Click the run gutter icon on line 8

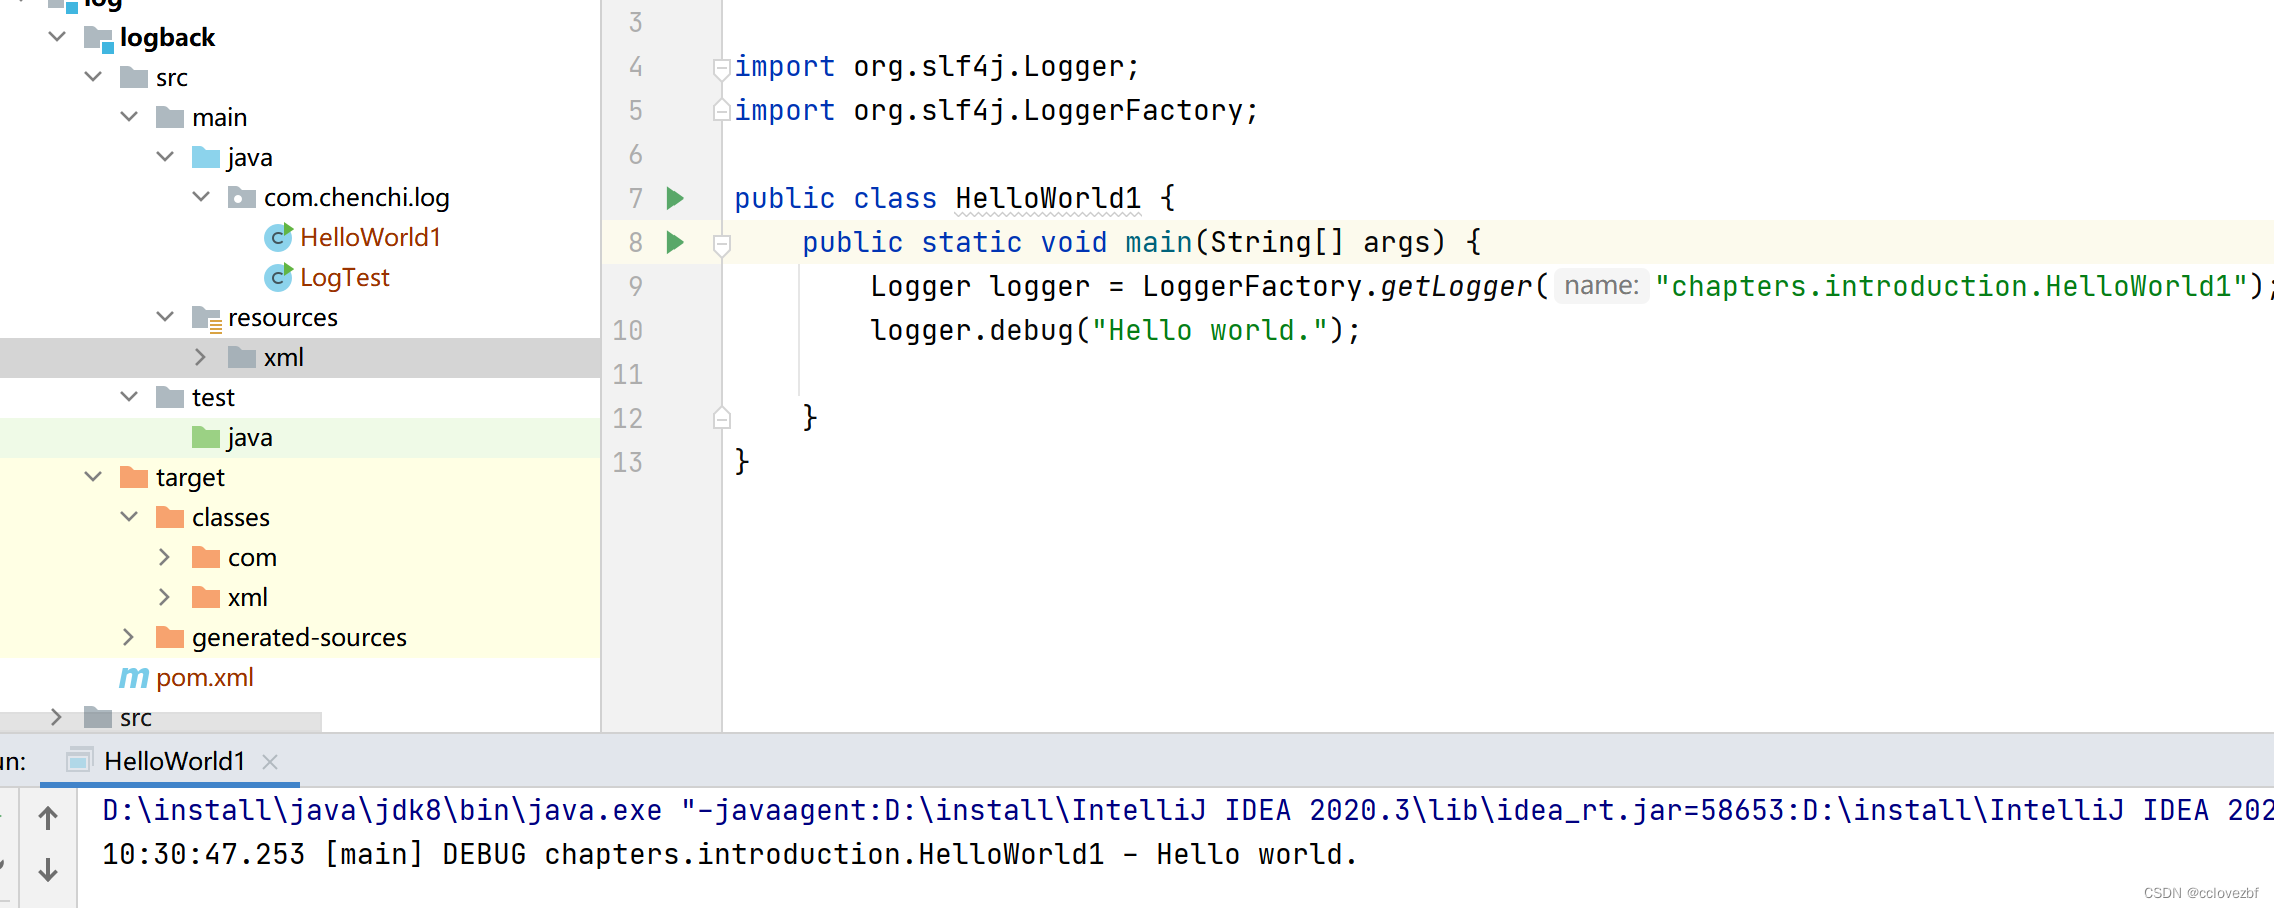pyautogui.click(x=675, y=242)
